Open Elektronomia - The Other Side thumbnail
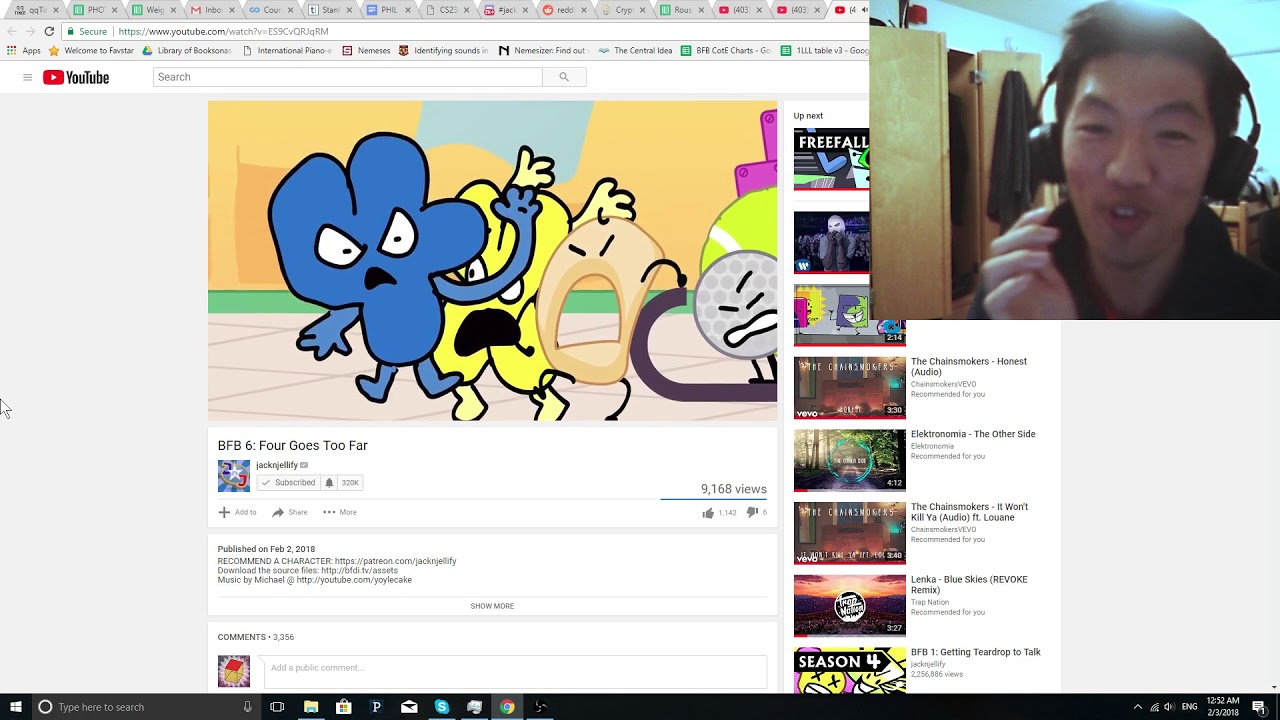1280x720 pixels. click(850, 461)
